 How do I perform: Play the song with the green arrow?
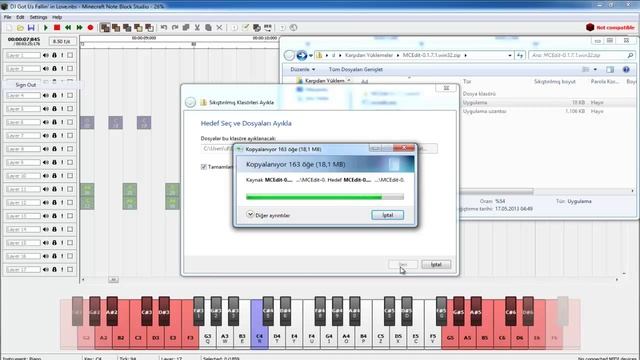pos(46,28)
